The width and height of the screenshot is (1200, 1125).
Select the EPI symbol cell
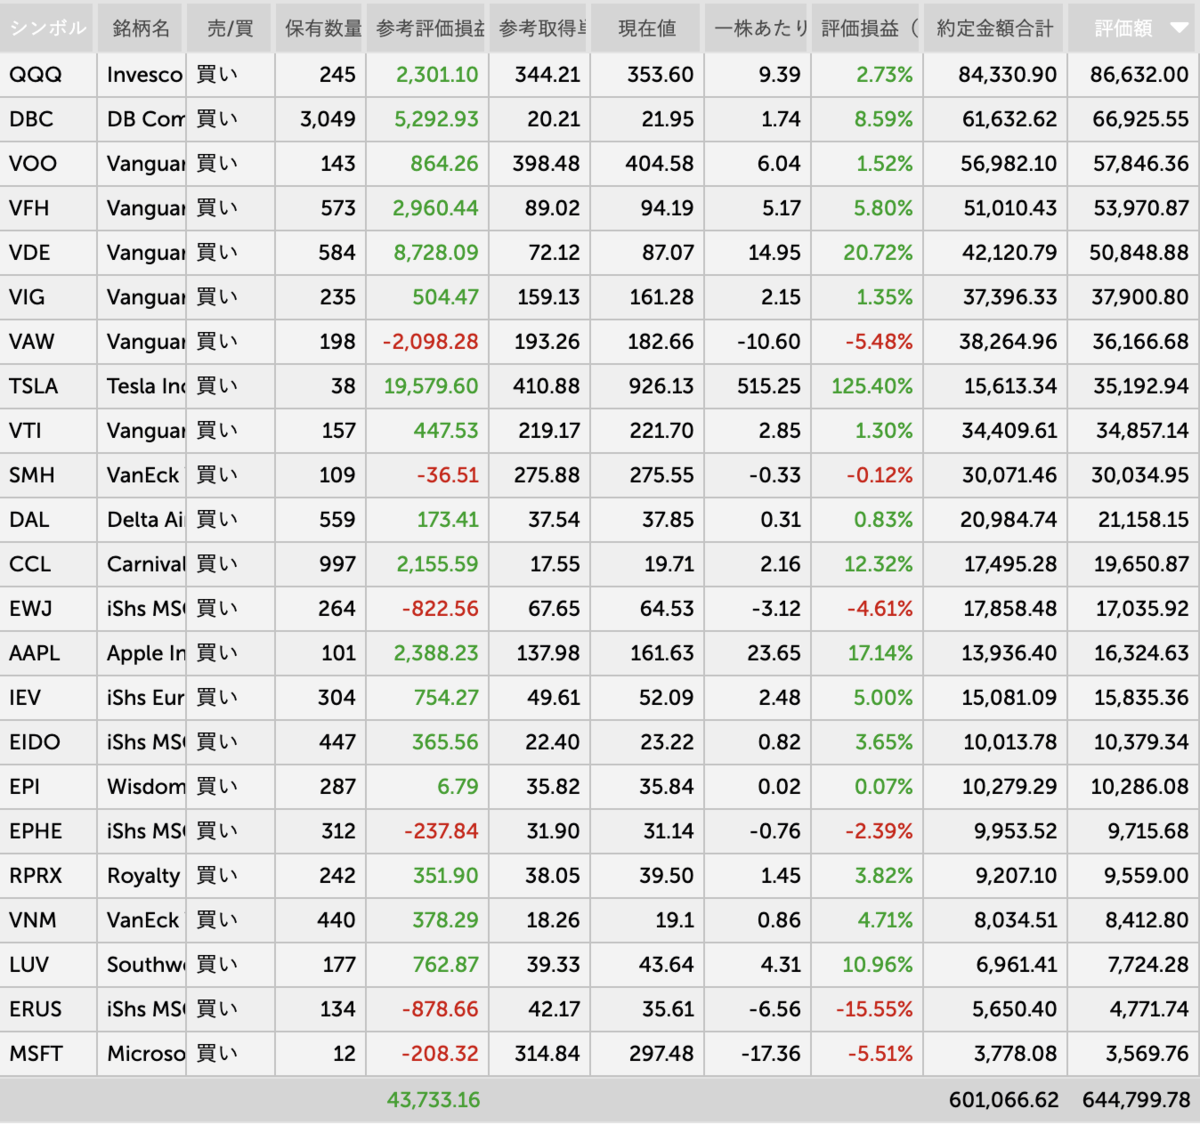[48, 787]
